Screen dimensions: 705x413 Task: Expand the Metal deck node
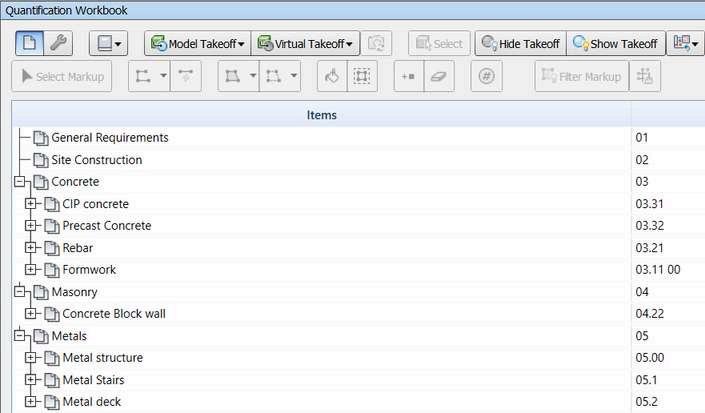(x=30, y=402)
